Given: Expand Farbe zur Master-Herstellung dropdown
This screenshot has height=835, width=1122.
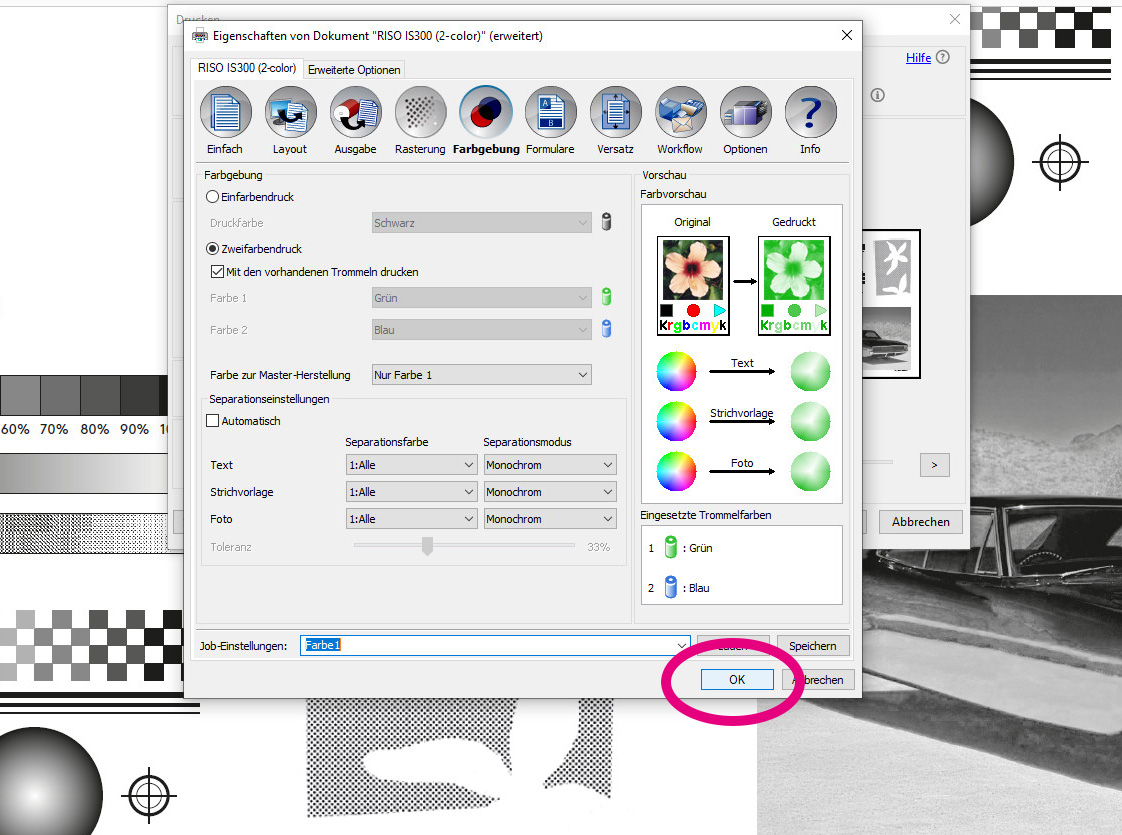Looking at the screenshot, I should (x=481, y=375).
